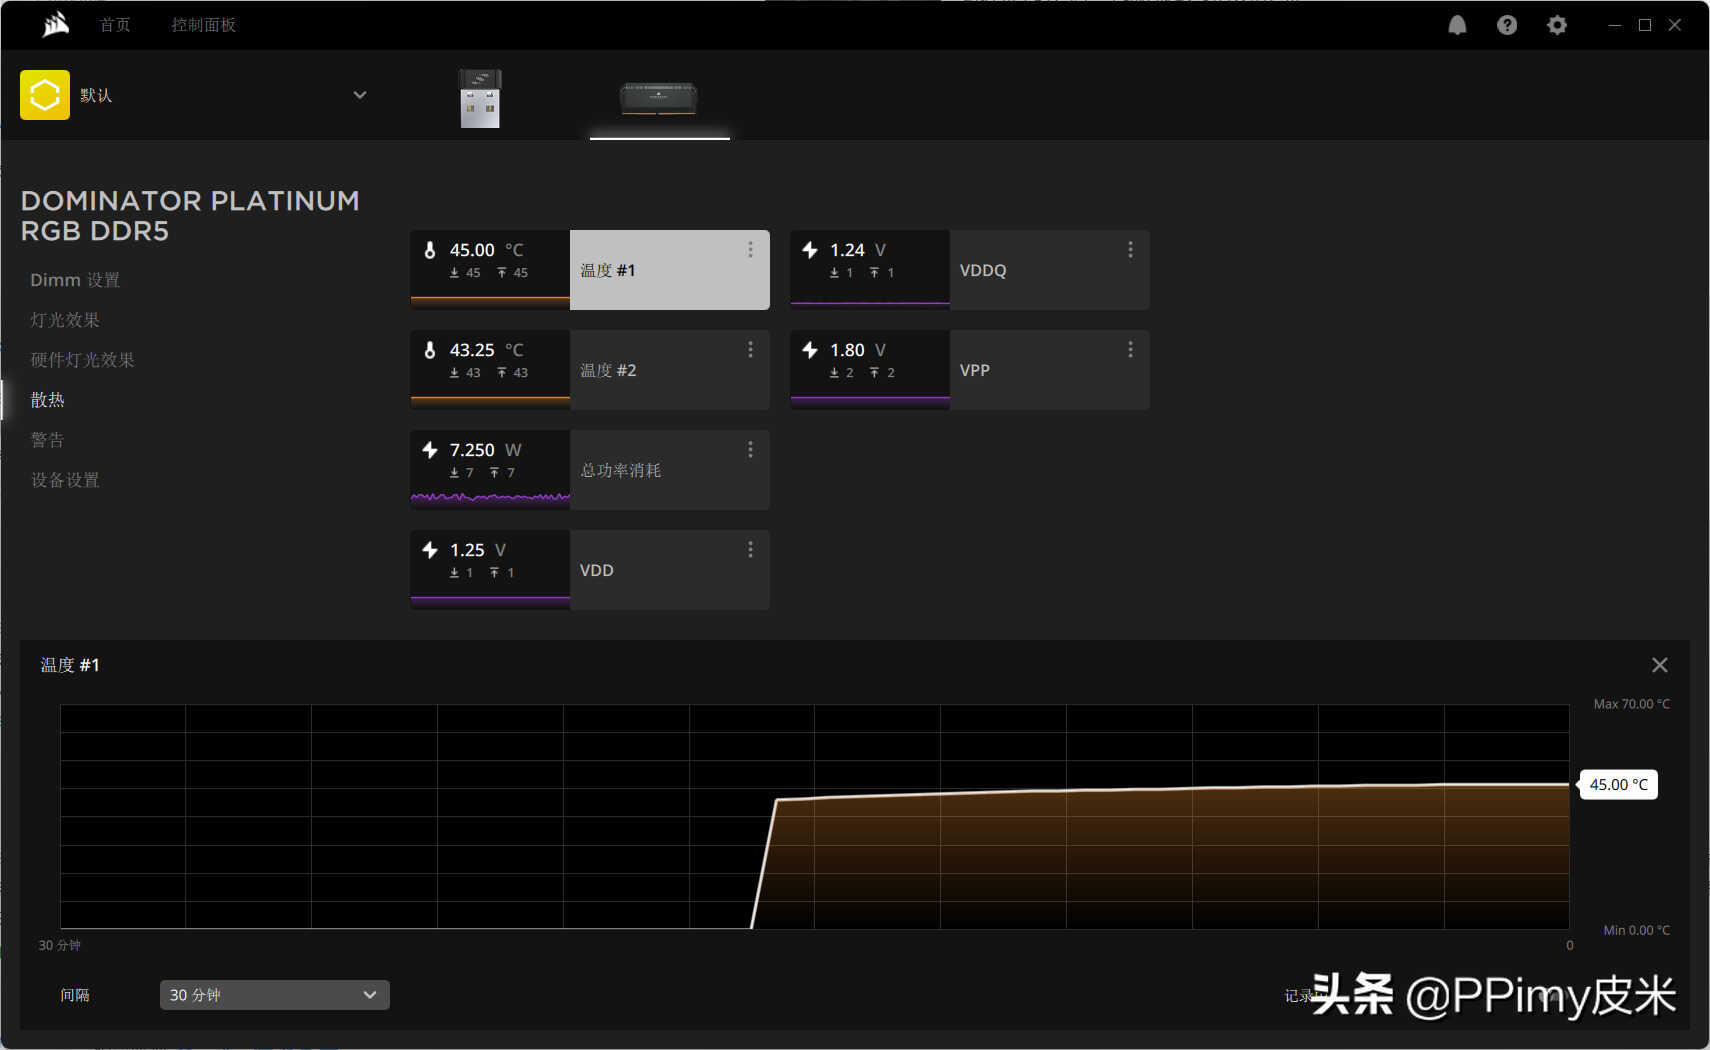Click the lightning icon beside 1.24 V
The image size is (1710, 1050).
coord(810,250)
